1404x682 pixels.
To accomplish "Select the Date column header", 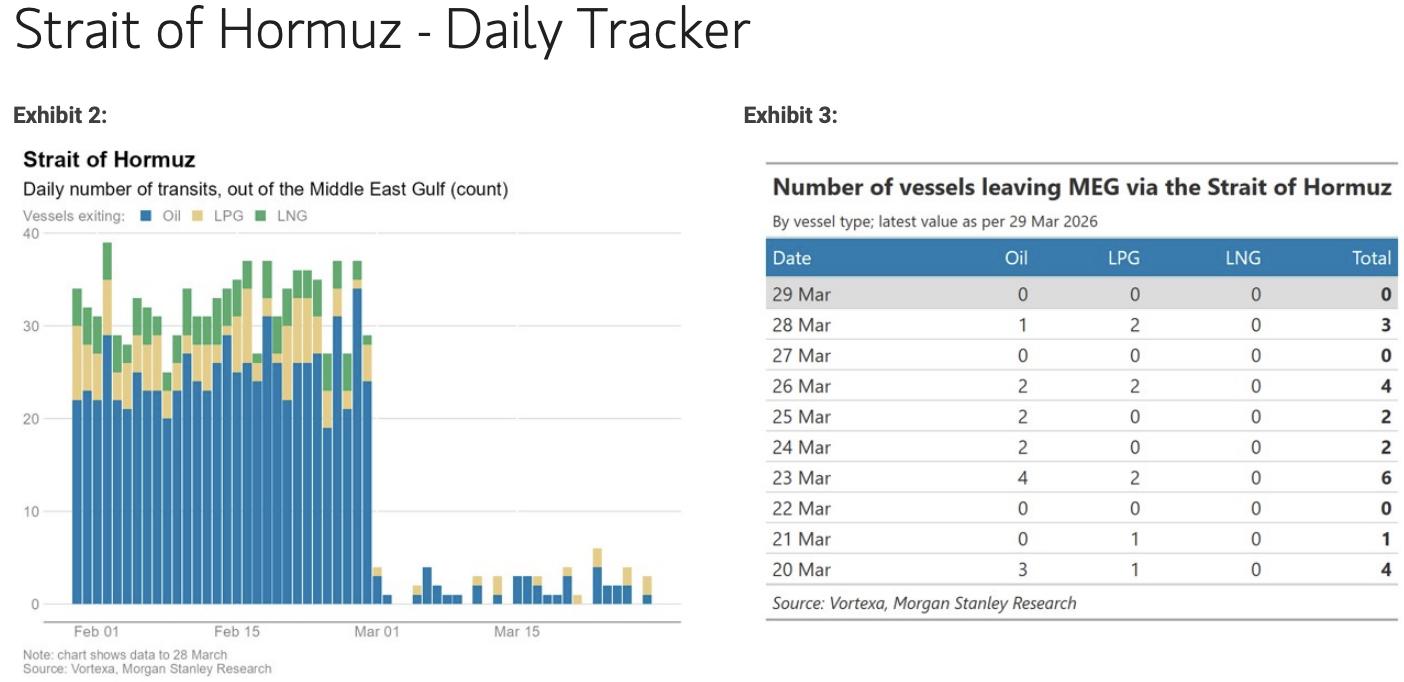I will click(x=792, y=258).
